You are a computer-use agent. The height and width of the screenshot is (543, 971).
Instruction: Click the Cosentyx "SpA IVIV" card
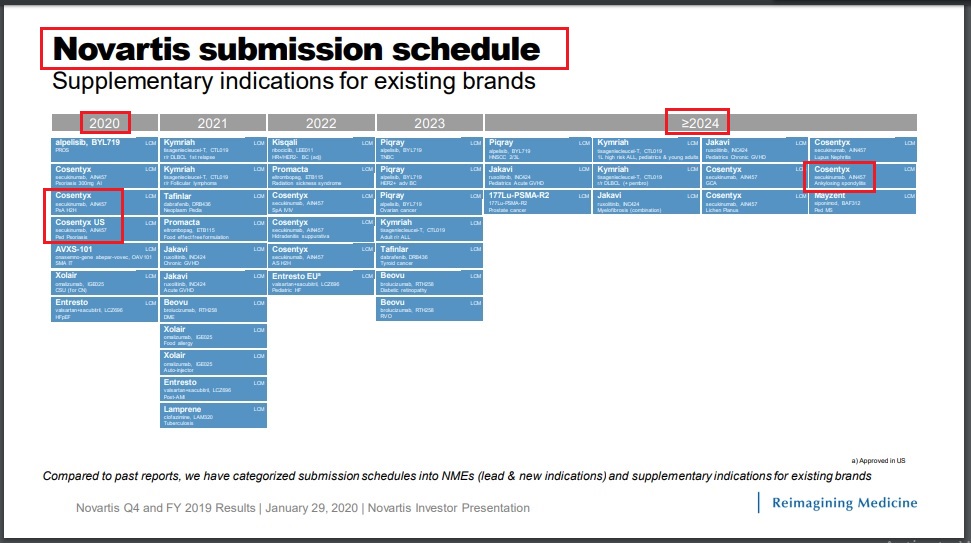point(321,202)
